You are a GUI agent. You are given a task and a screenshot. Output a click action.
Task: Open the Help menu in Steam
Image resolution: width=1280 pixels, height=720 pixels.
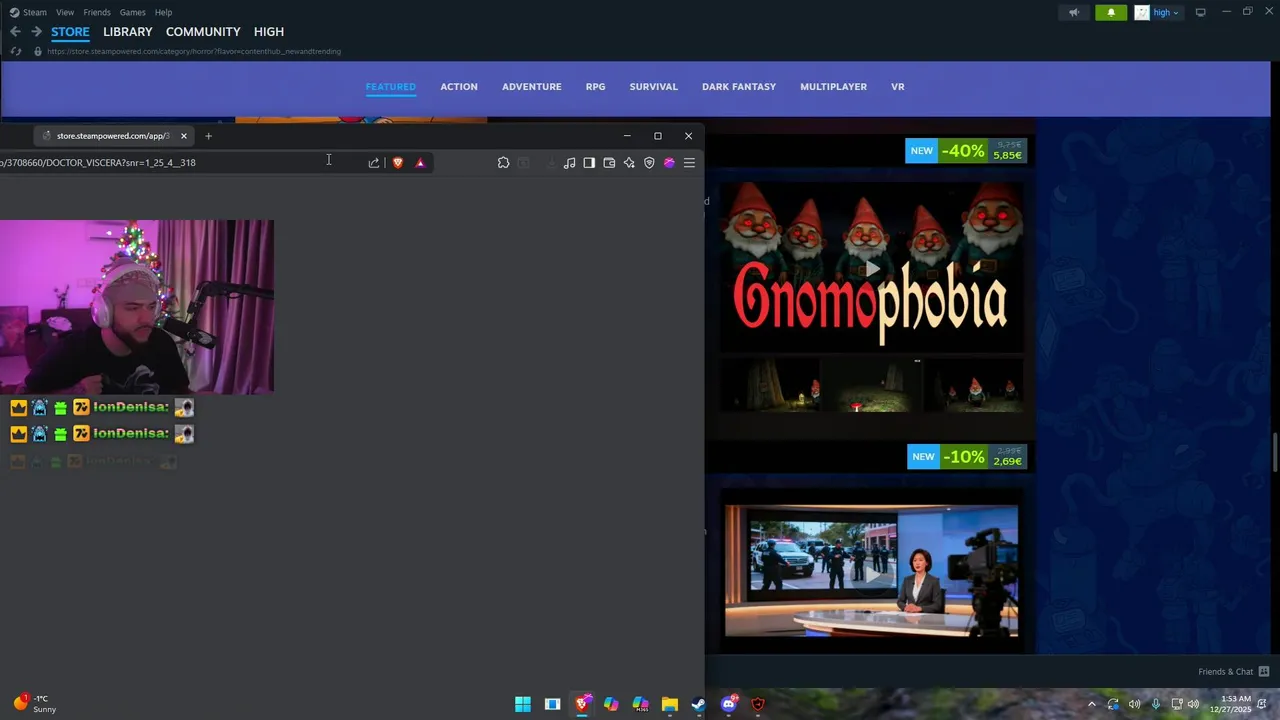(x=164, y=12)
